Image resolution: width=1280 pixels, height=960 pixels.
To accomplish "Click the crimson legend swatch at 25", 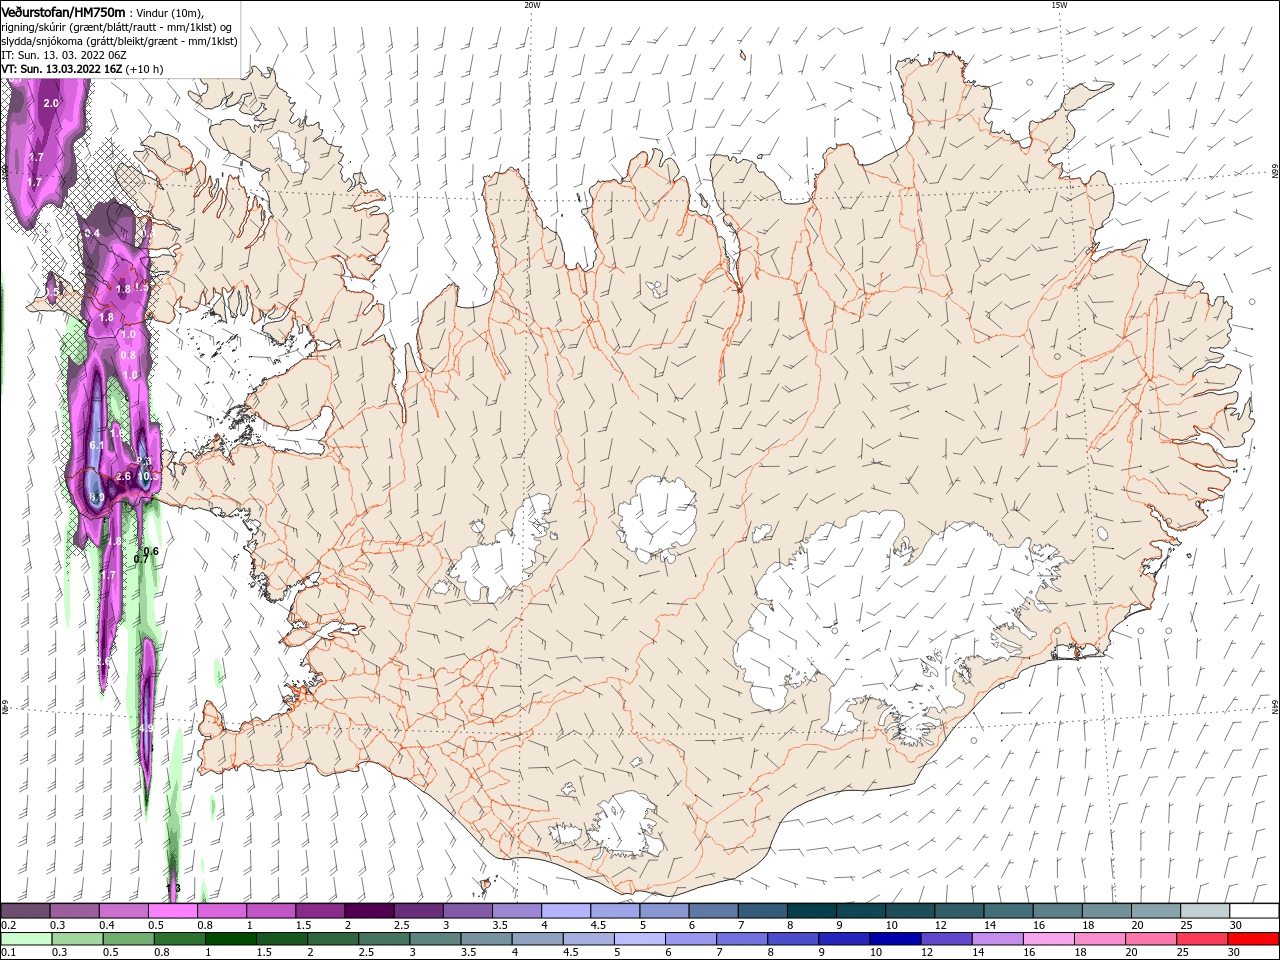I will [1201, 939].
